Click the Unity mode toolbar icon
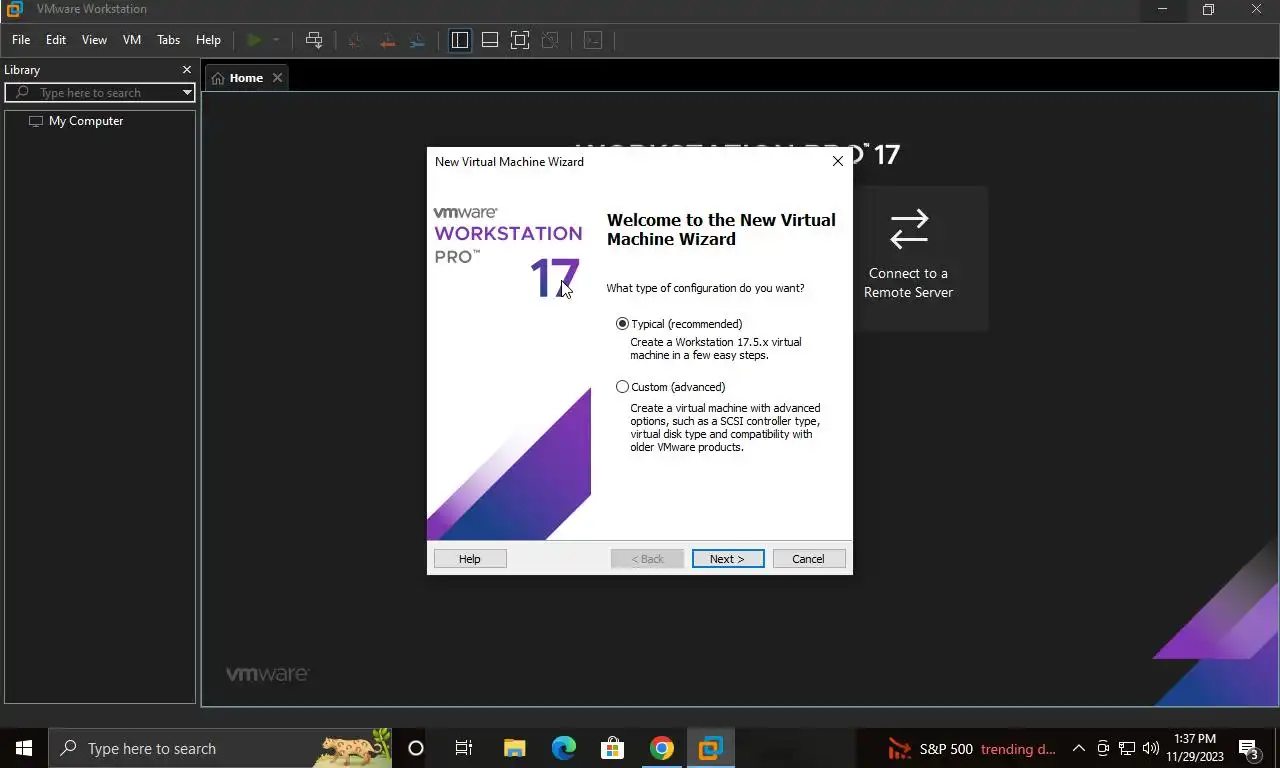The width and height of the screenshot is (1280, 768). click(550, 40)
